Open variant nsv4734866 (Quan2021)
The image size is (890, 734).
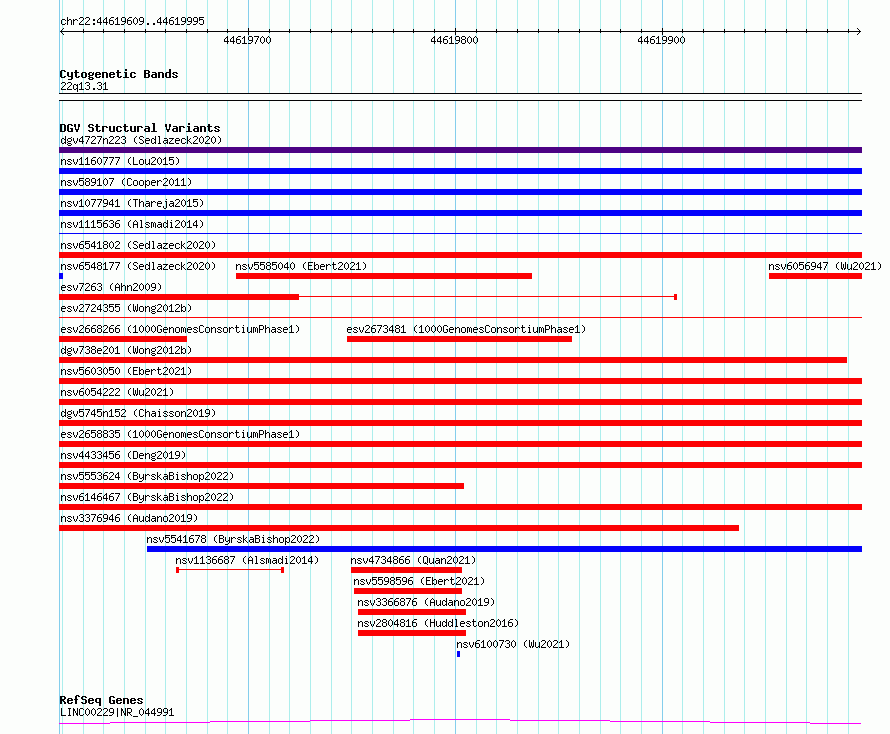point(413,560)
